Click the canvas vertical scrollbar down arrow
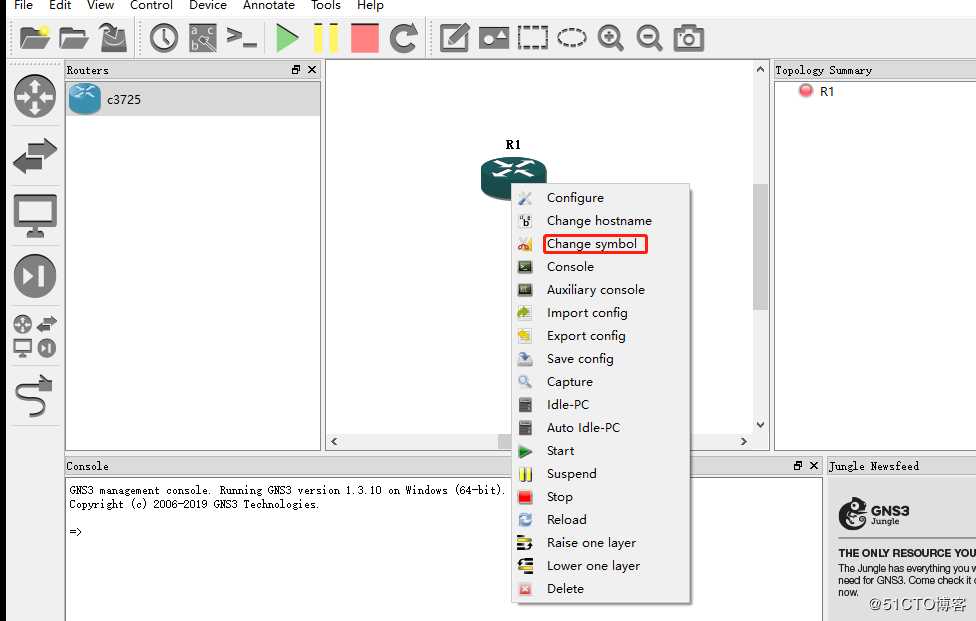The image size is (976, 621). point(760,425)
